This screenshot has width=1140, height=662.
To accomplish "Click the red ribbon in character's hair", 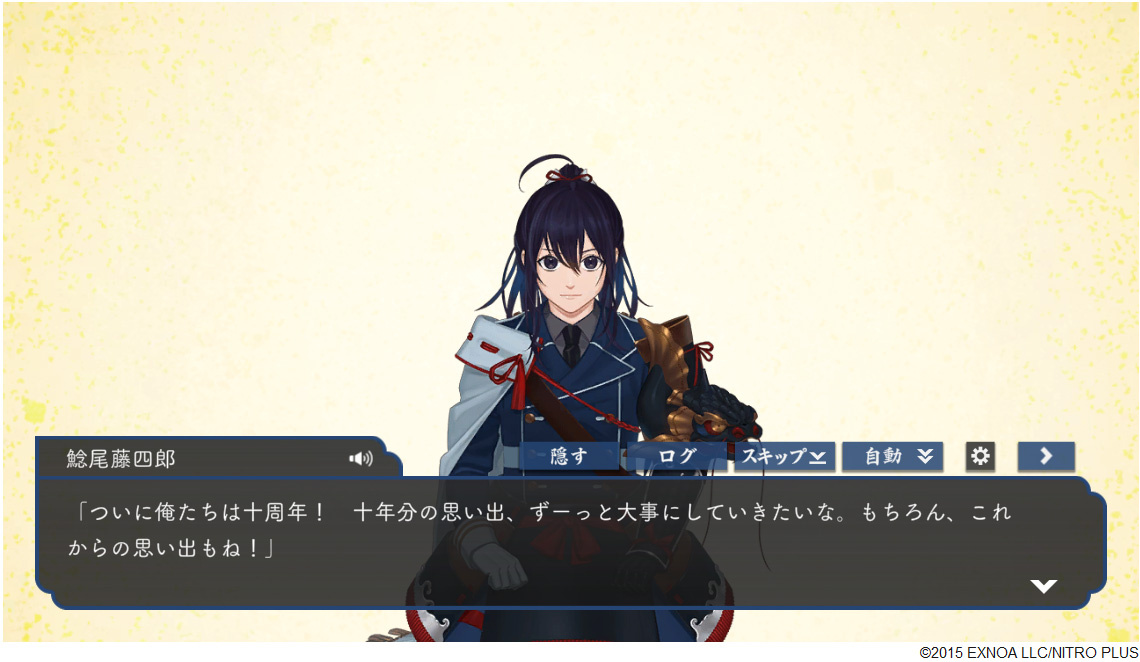I will [569, 175].
